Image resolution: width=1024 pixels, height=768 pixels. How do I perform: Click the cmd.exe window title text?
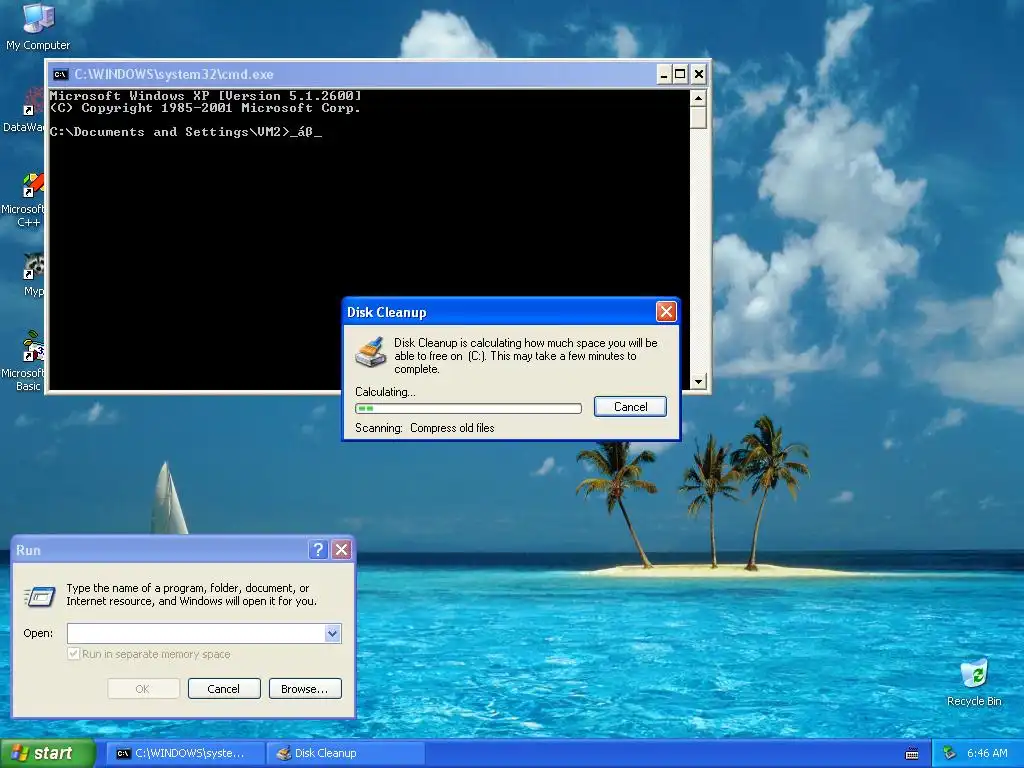coord(174,74)
